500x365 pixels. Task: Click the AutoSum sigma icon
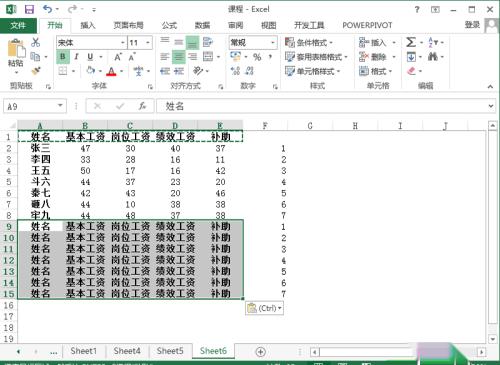(x=411, y=42)
